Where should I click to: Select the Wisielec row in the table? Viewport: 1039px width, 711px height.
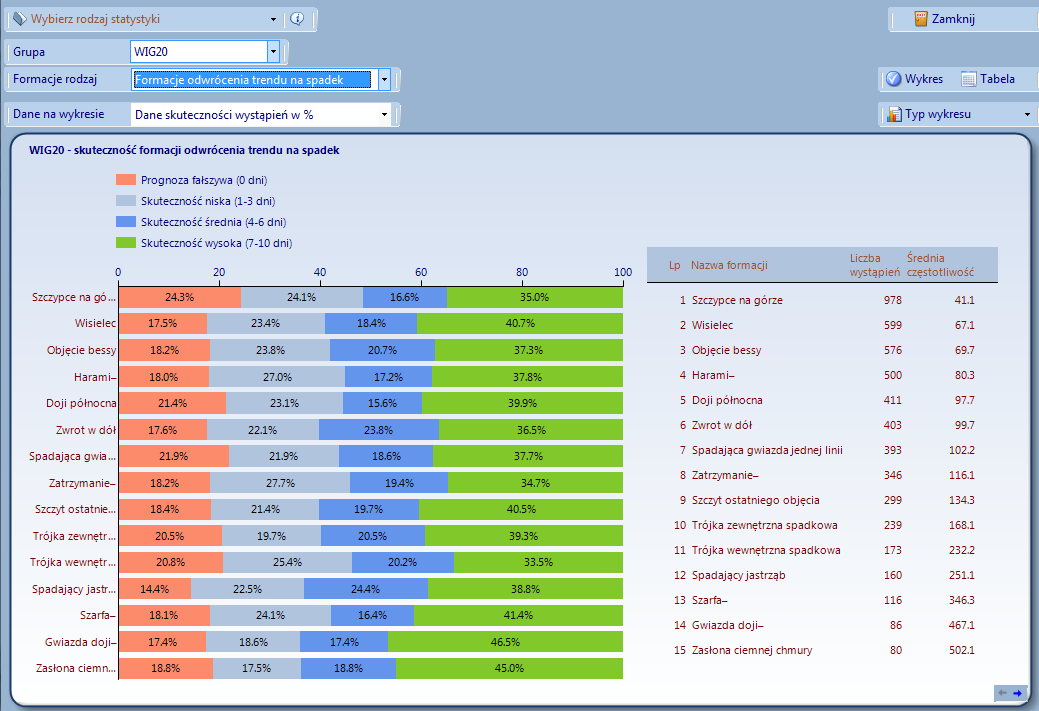tap(822, 325)
